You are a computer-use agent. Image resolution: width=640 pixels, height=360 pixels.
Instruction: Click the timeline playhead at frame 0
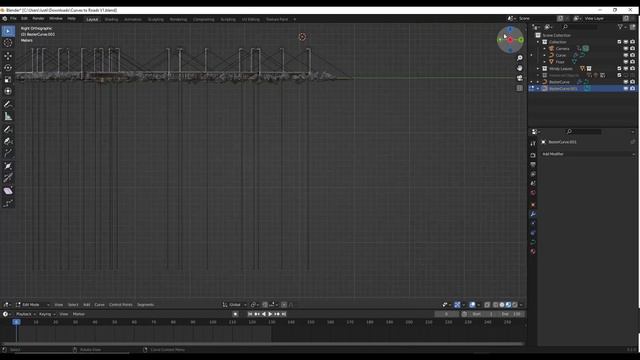click(x=16, y=322)
